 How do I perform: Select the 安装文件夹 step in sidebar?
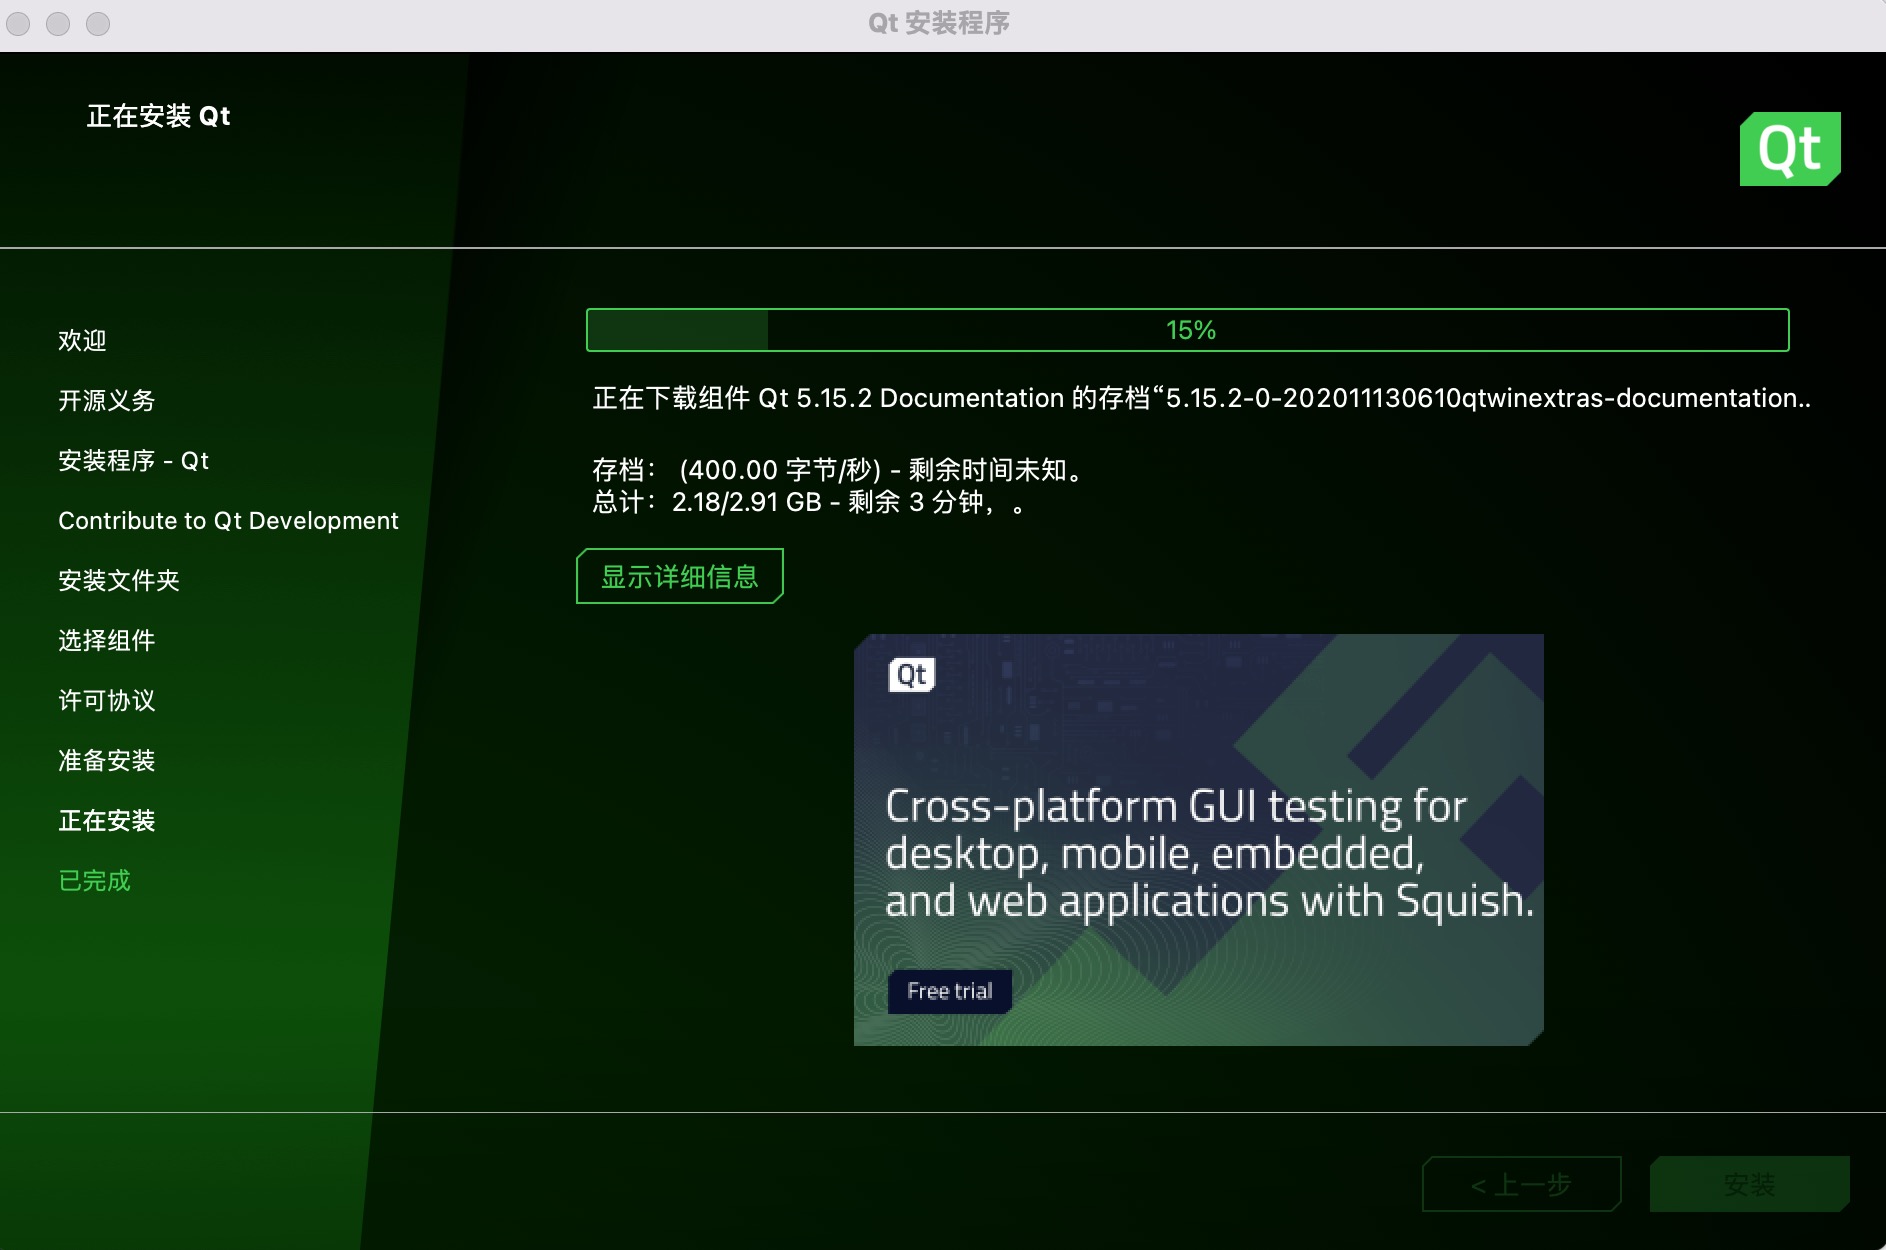click(x=119, y=581)
